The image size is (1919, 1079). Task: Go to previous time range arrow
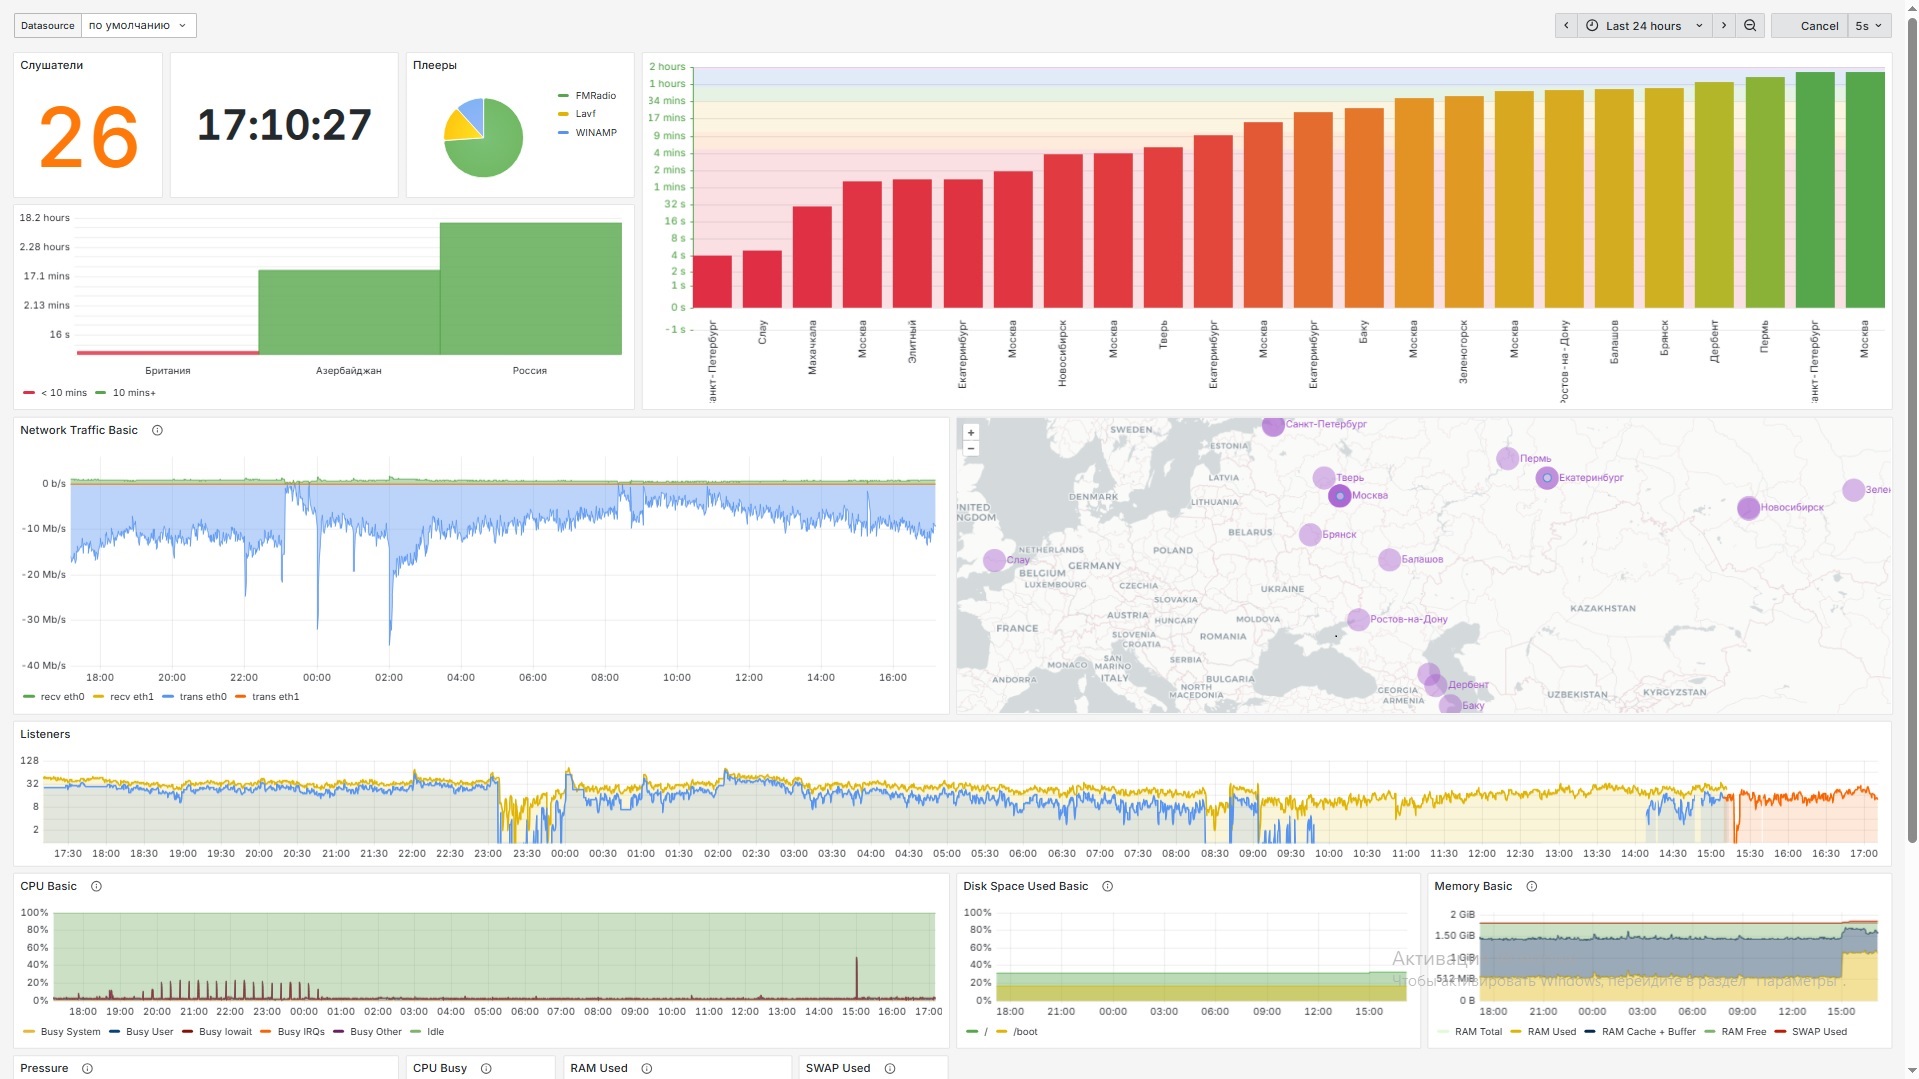coord(1566,26)
